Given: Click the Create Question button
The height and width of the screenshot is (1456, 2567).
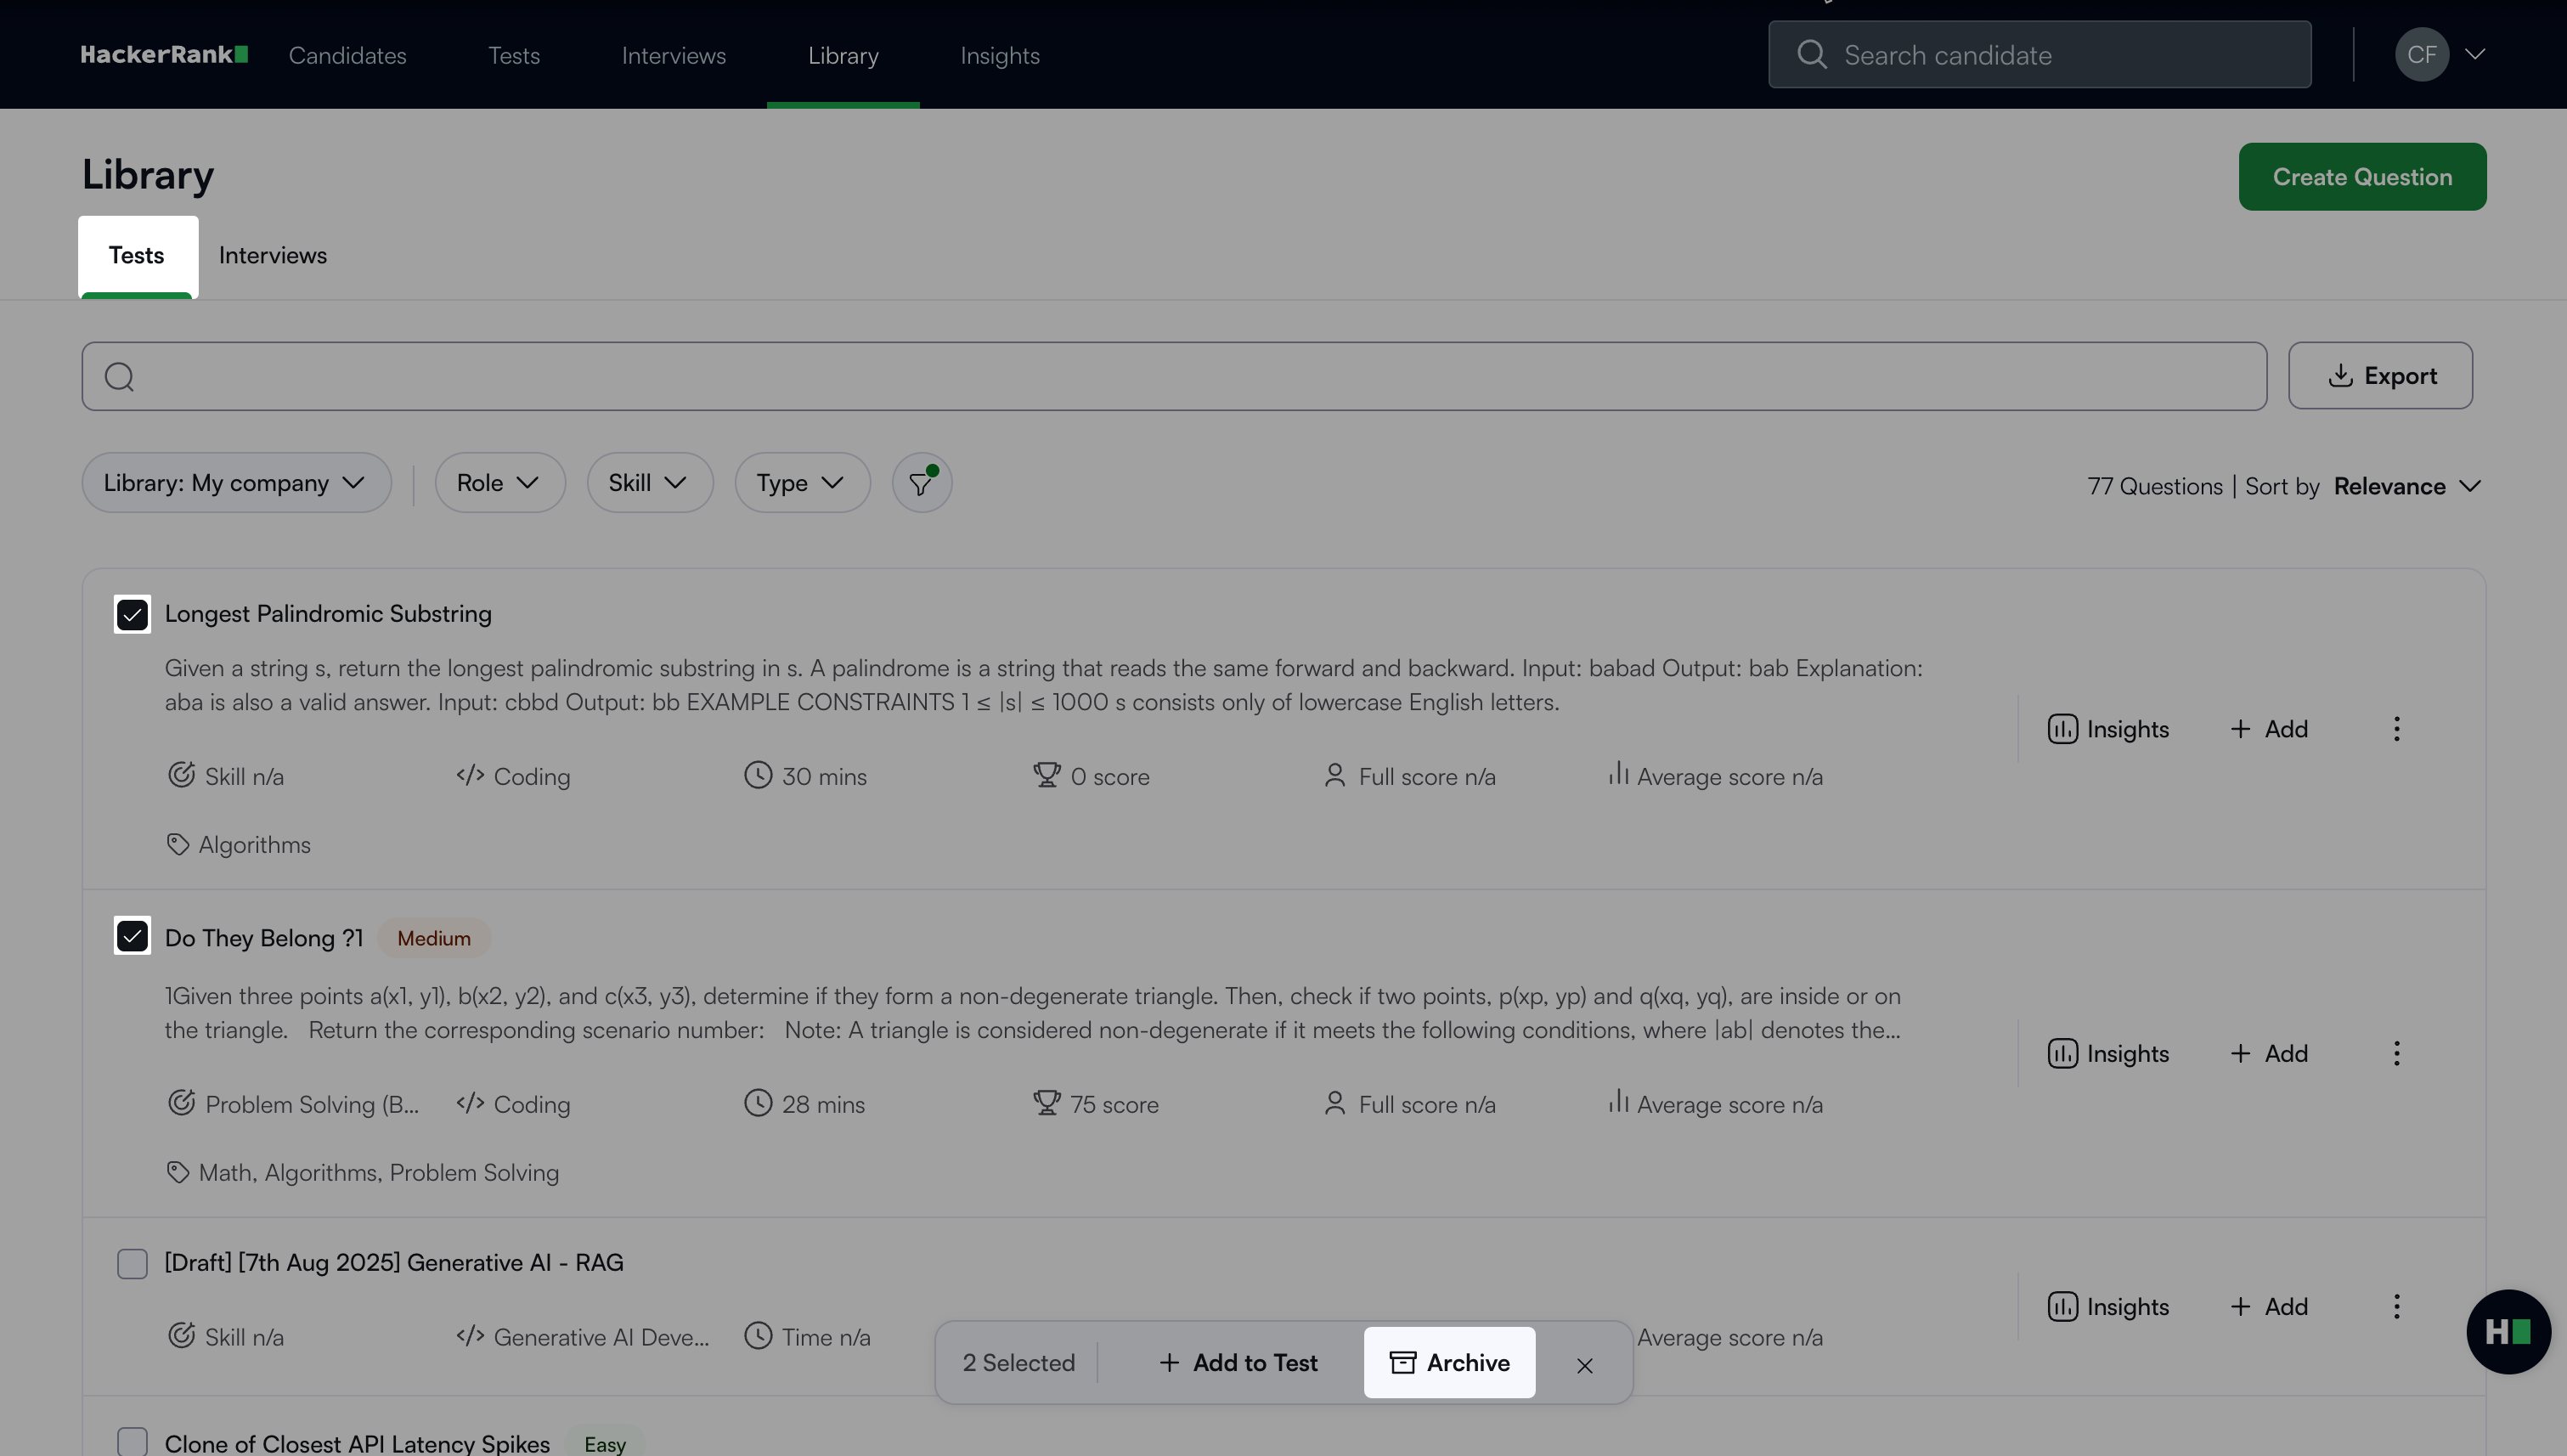Looking at the screenshot, I should (2361, 177).
